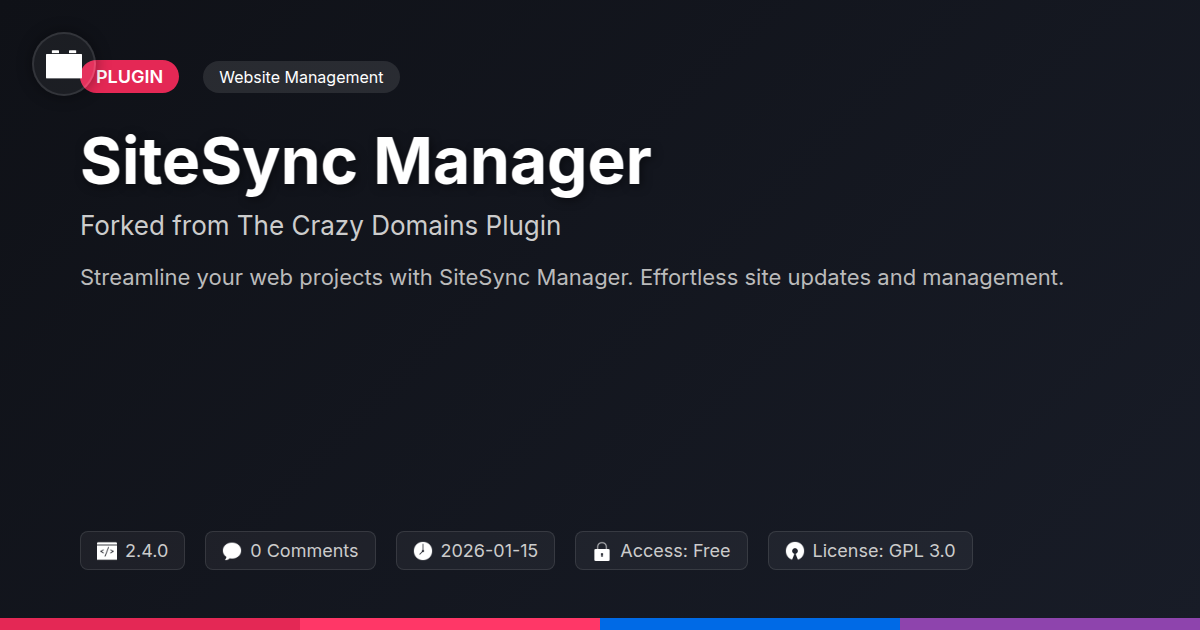The height and width of the screenshot is (630, 1200).
Task: Open the 0 Comments badge
Action: (x=290, y=551)
